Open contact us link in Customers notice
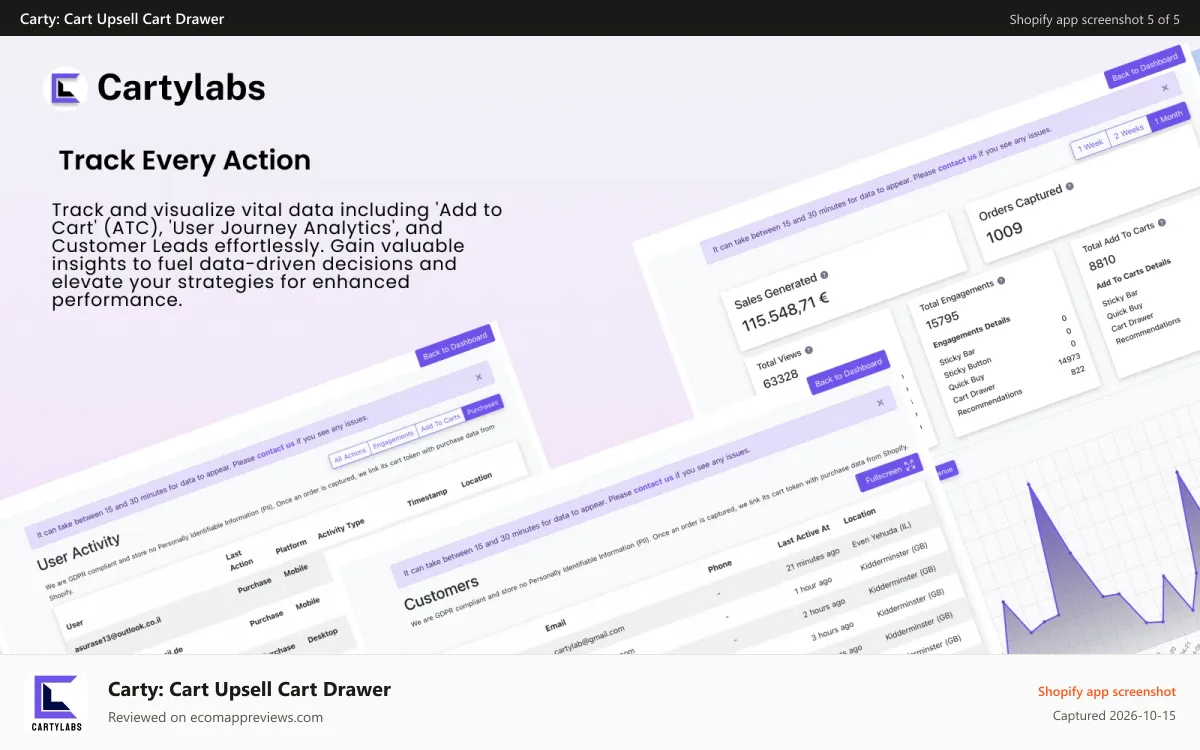The image size is (1200, 750). pos(654,486)
